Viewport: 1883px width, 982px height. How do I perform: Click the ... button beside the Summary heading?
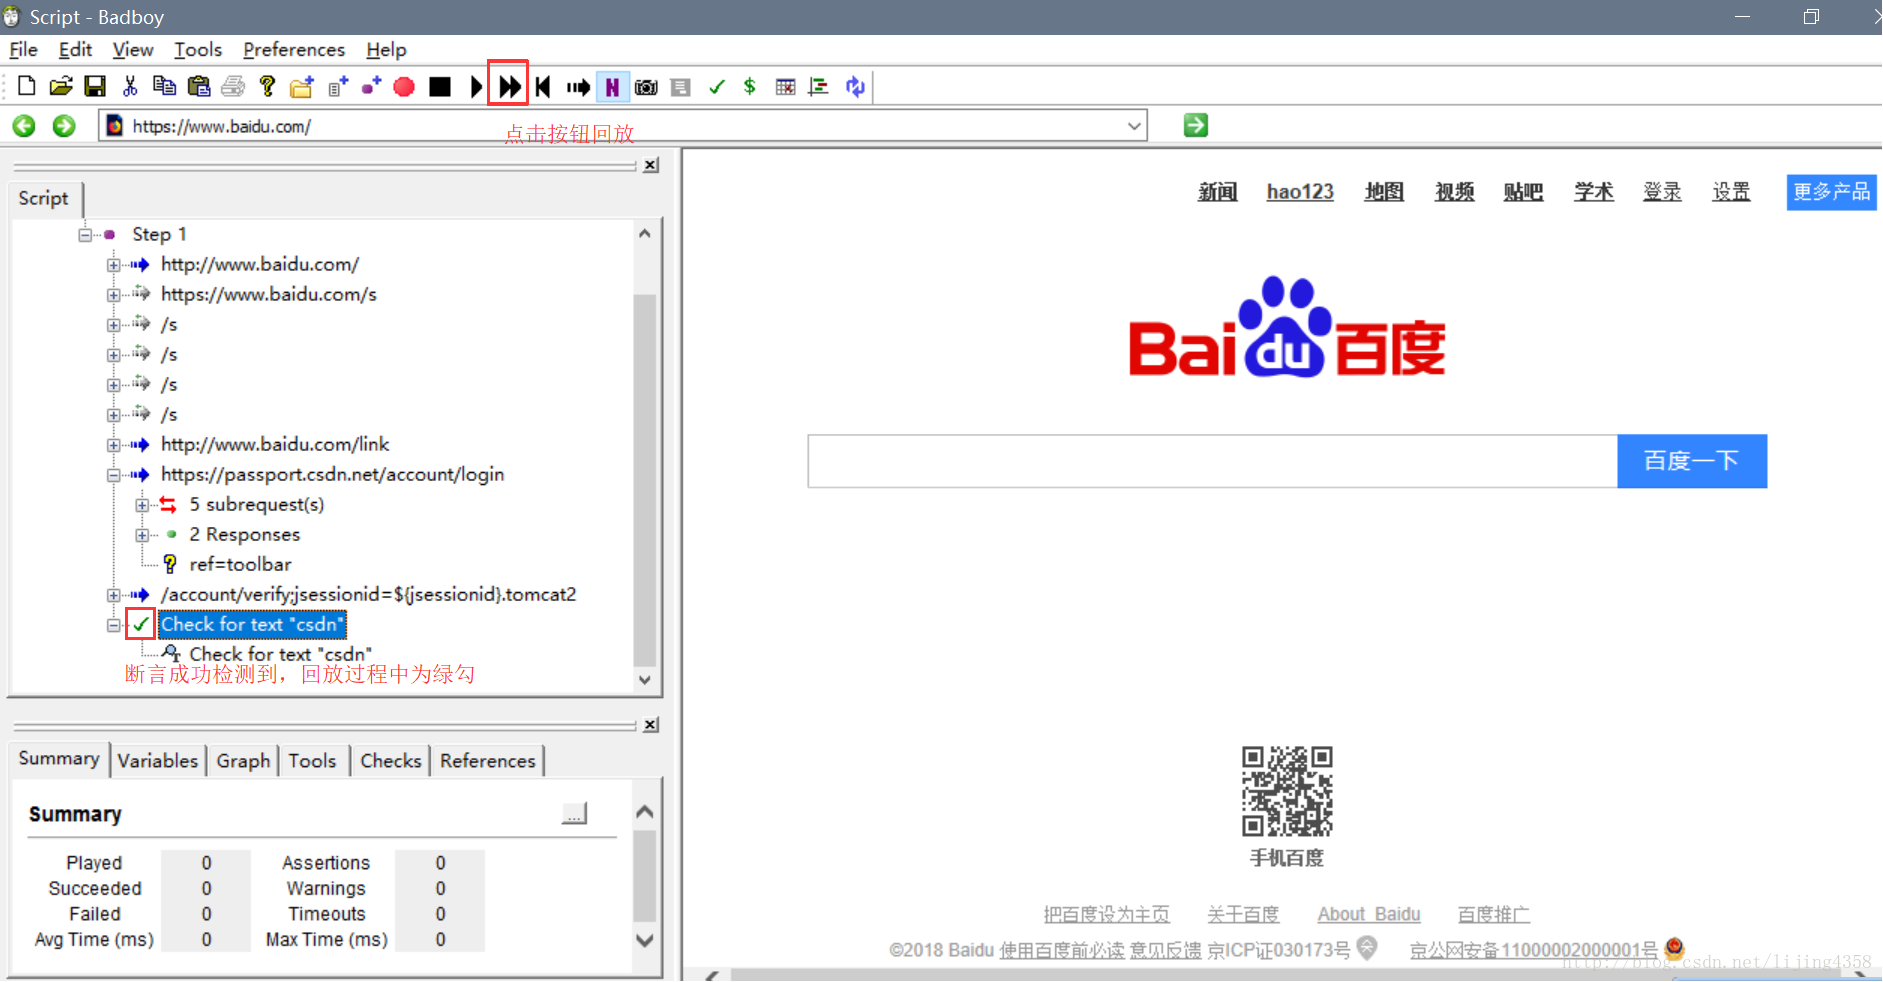click(x=575, y=814)
